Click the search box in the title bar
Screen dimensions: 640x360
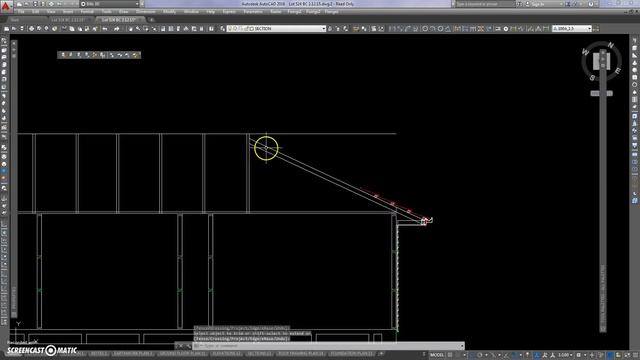[x=485, y=4]
